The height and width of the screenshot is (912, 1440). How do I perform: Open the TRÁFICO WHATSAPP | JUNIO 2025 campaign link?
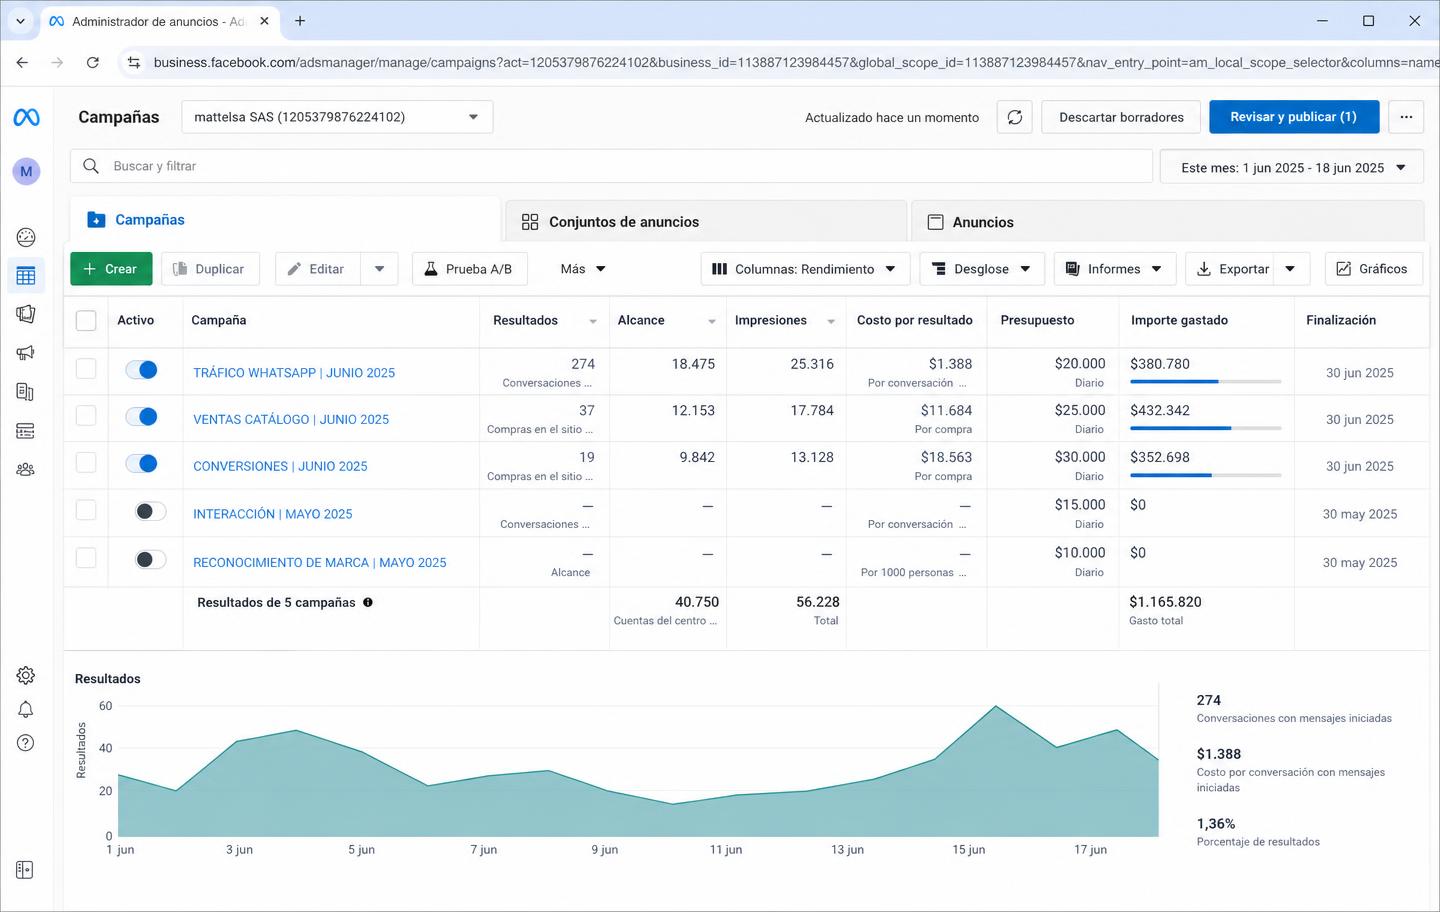click(294, 373)
